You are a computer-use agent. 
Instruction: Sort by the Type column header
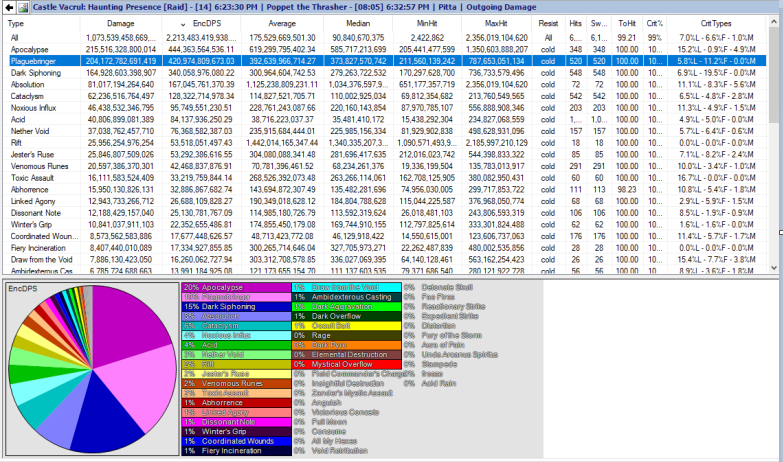[x=16, y=23]
